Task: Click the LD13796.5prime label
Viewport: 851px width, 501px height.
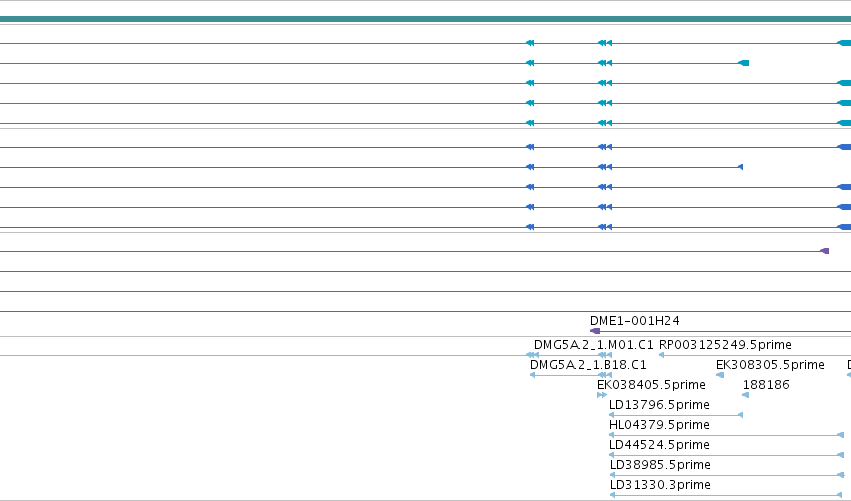Action: point(659,405)
